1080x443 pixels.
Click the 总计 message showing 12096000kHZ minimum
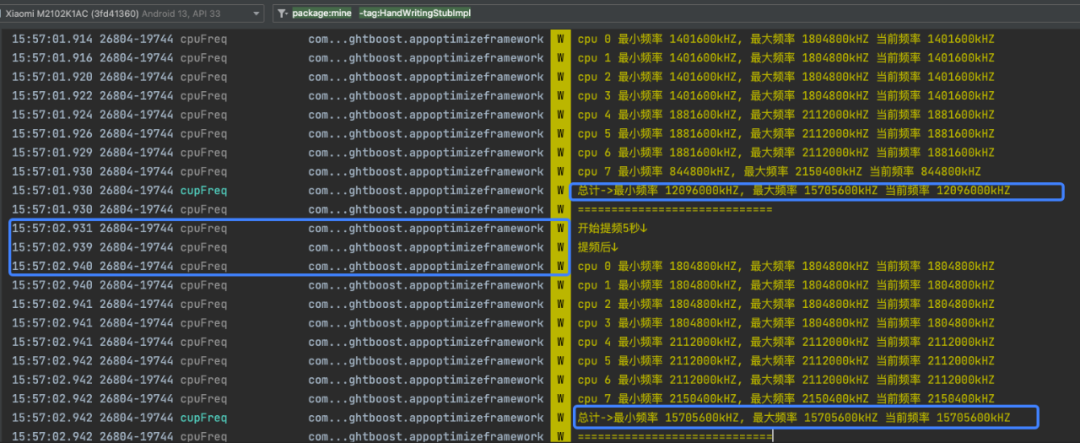[794, 190]
